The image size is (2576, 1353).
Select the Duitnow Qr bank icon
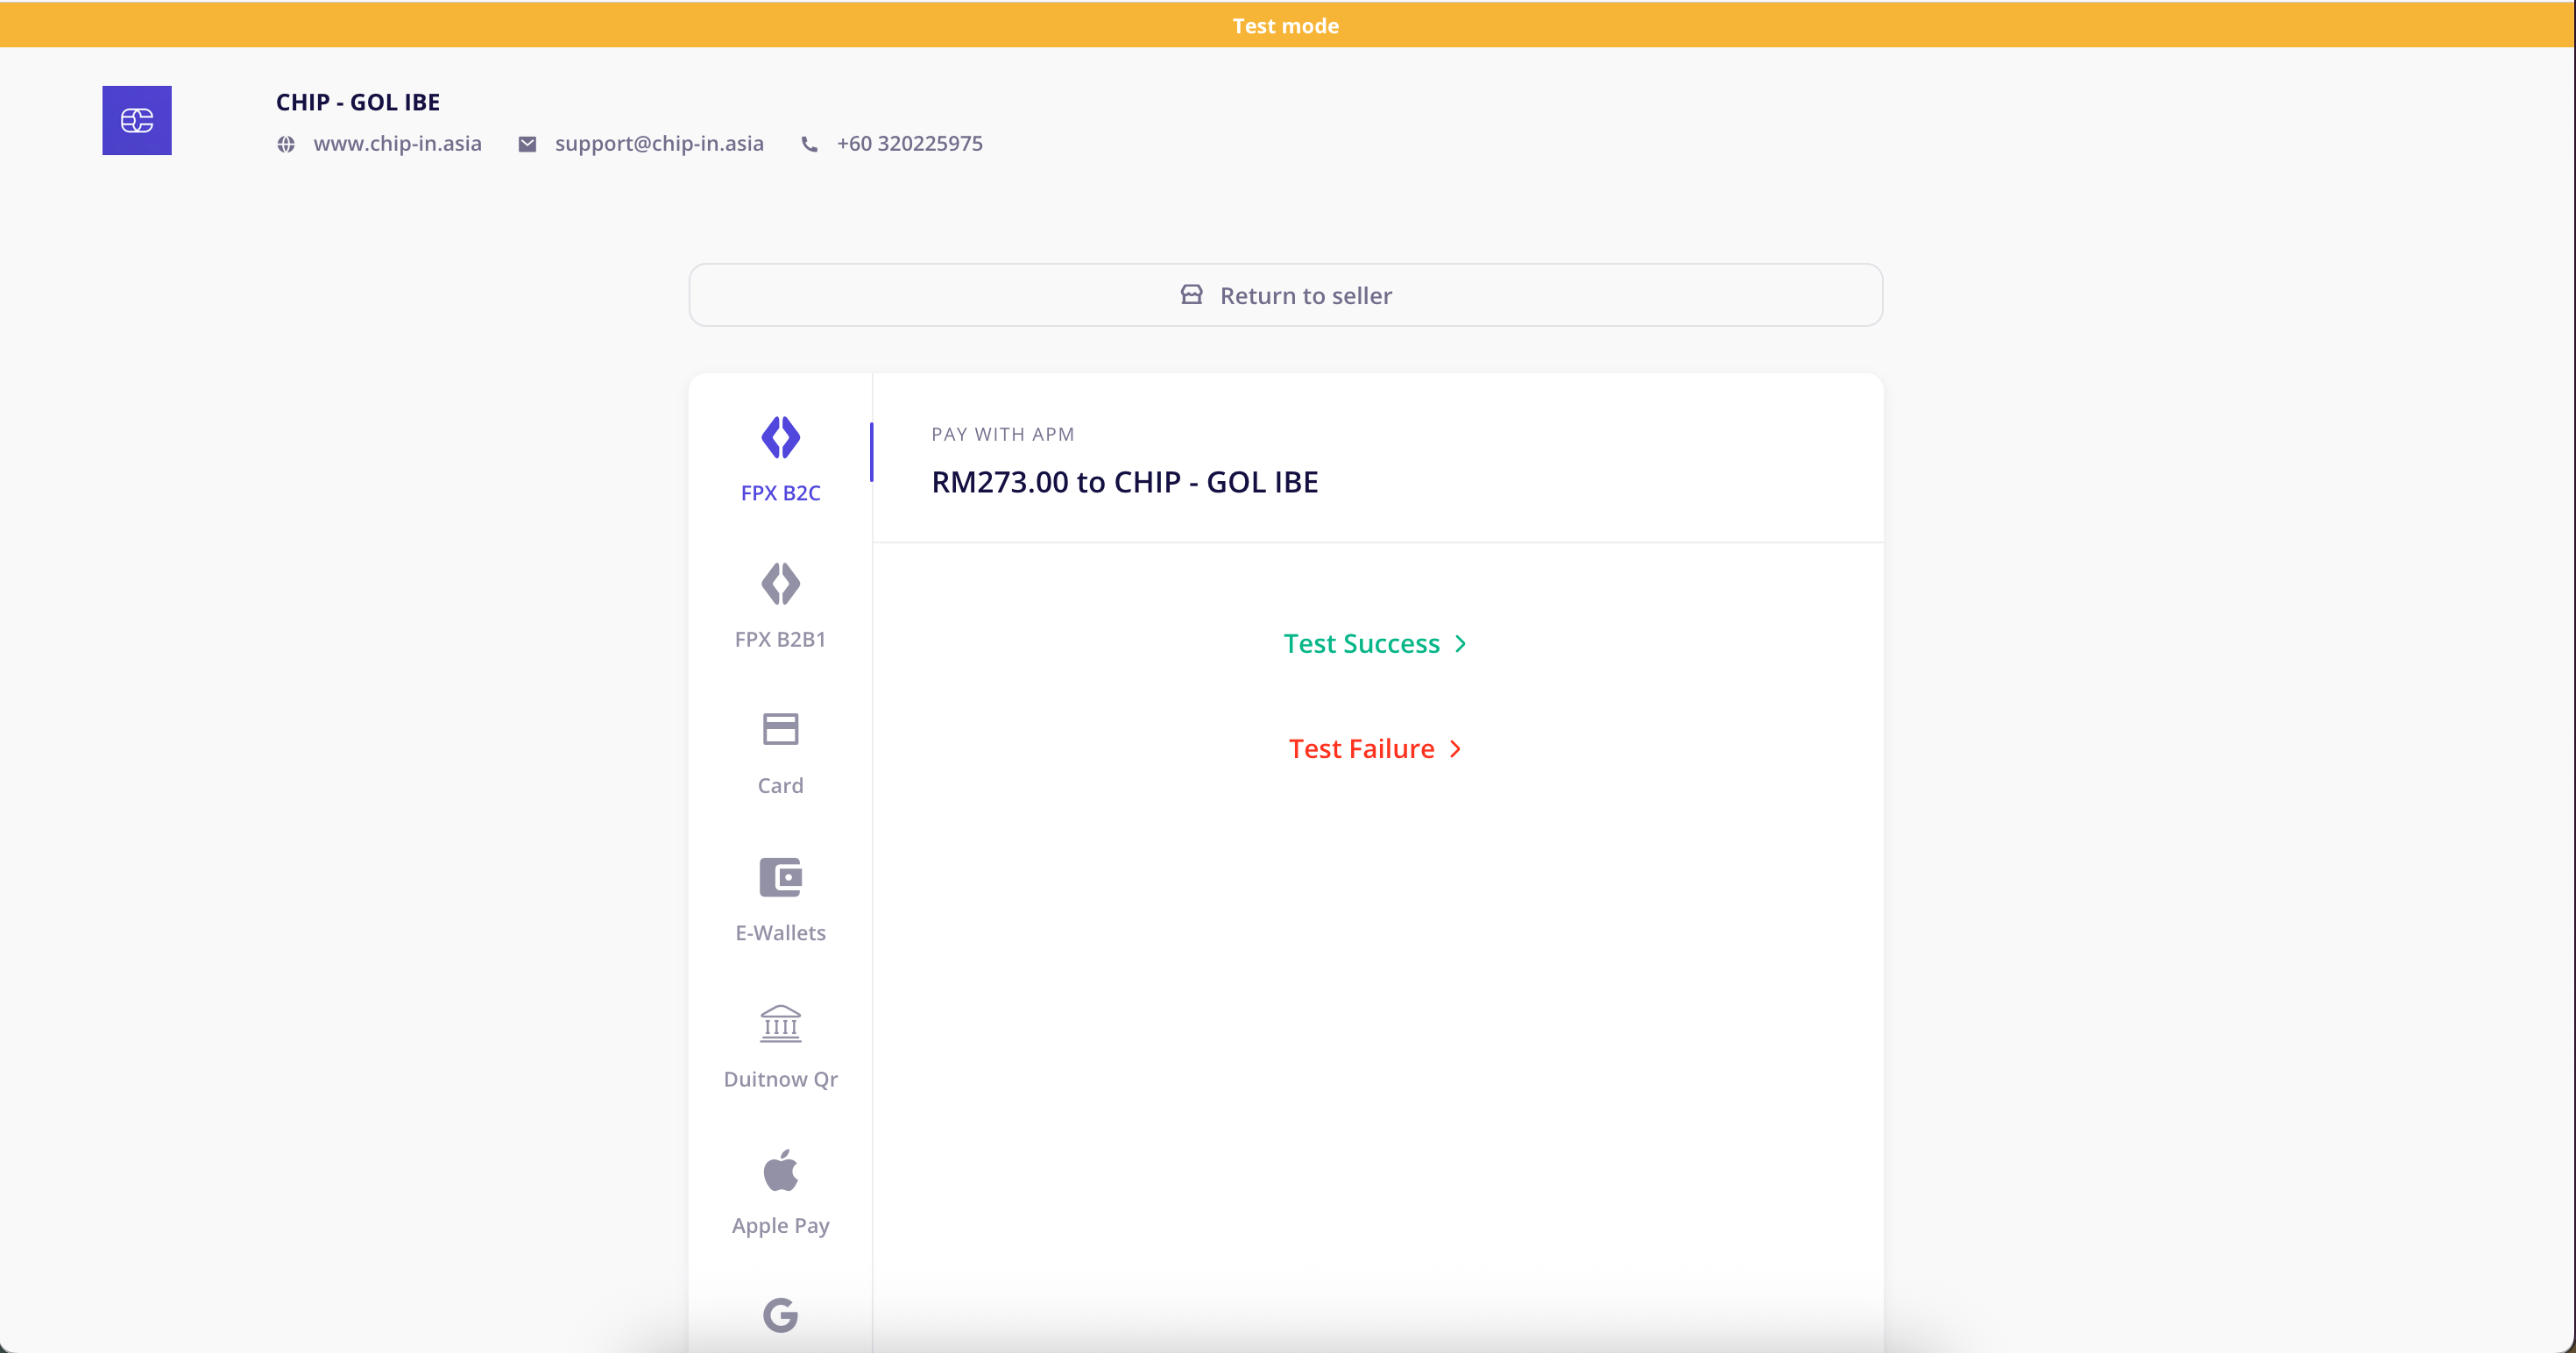pos(780,1024)
